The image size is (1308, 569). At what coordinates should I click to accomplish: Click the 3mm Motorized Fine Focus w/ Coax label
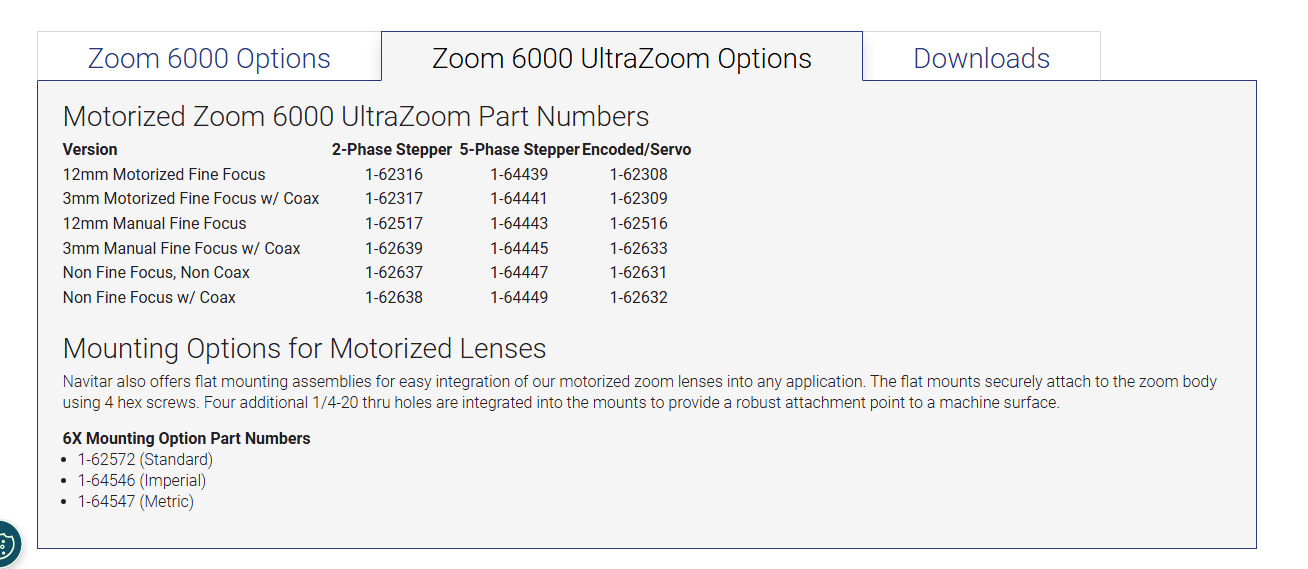click(191, 199)
